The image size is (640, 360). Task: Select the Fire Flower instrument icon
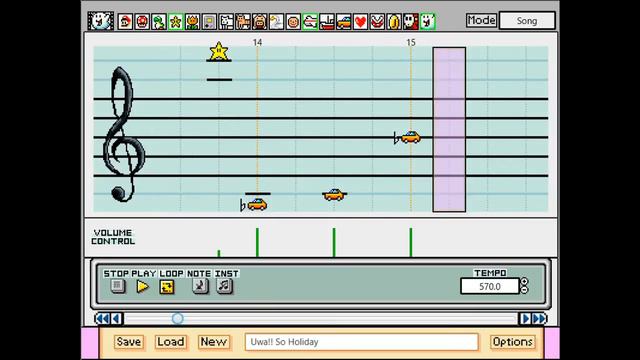pyautogui.click(x=193, y=22)
